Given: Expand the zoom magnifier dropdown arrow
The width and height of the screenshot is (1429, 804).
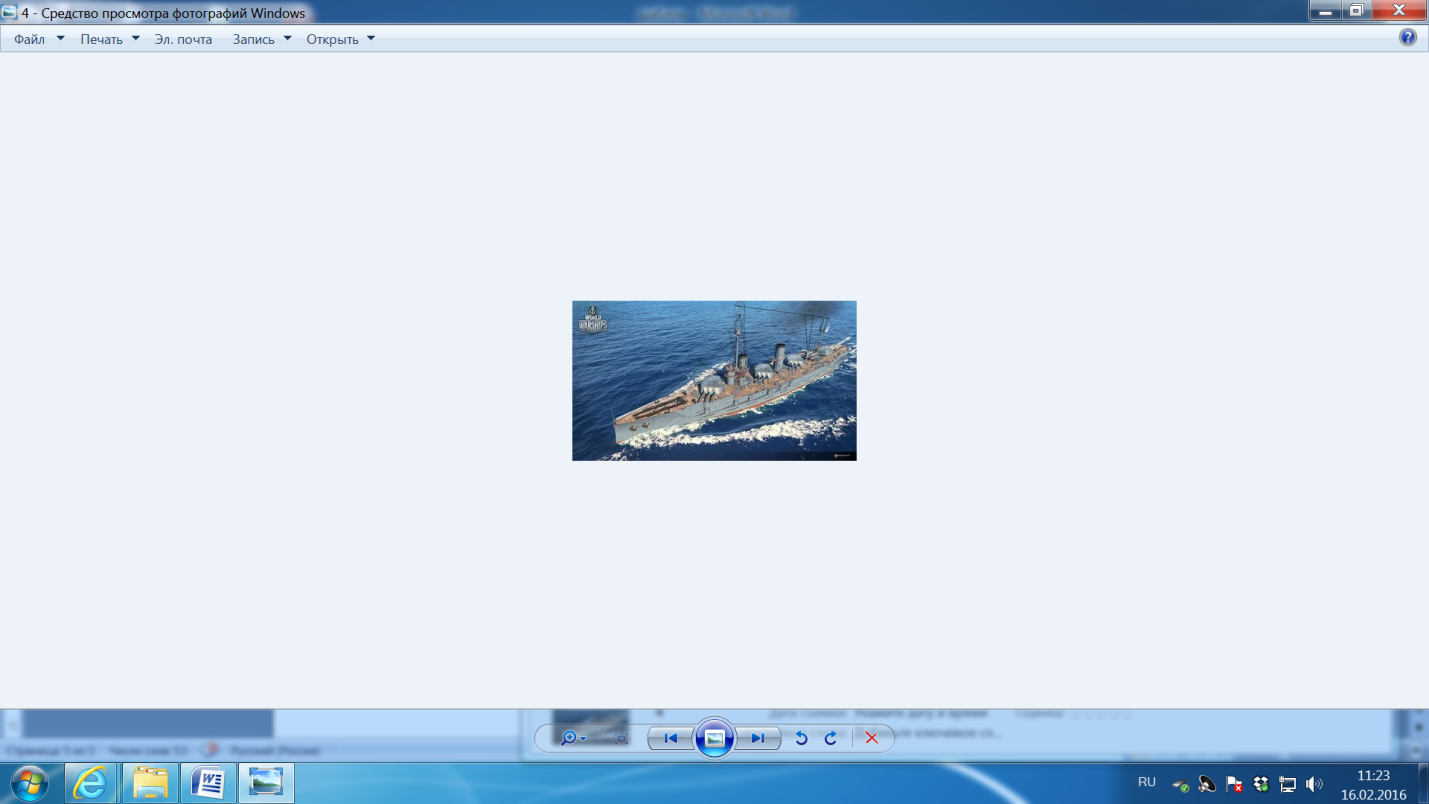Looking at the screenshot, I should [x=584, y=739].
